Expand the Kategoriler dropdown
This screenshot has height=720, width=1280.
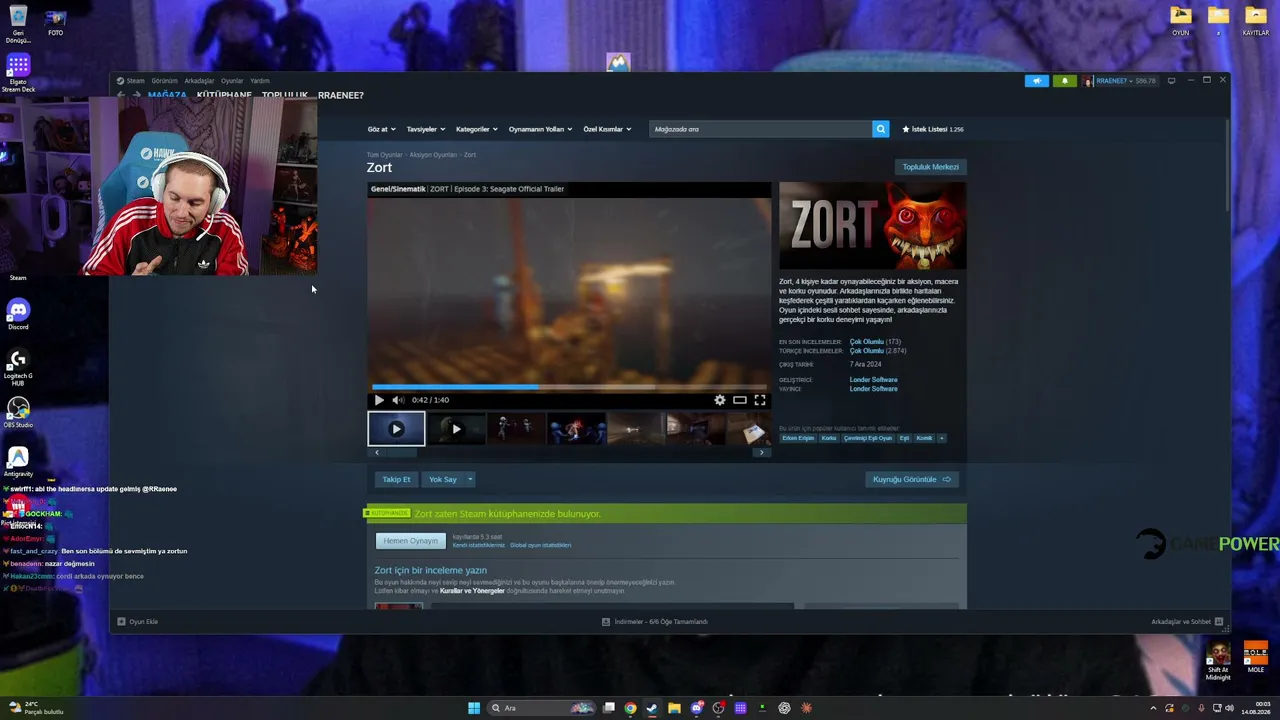click(x=477, y=129)
